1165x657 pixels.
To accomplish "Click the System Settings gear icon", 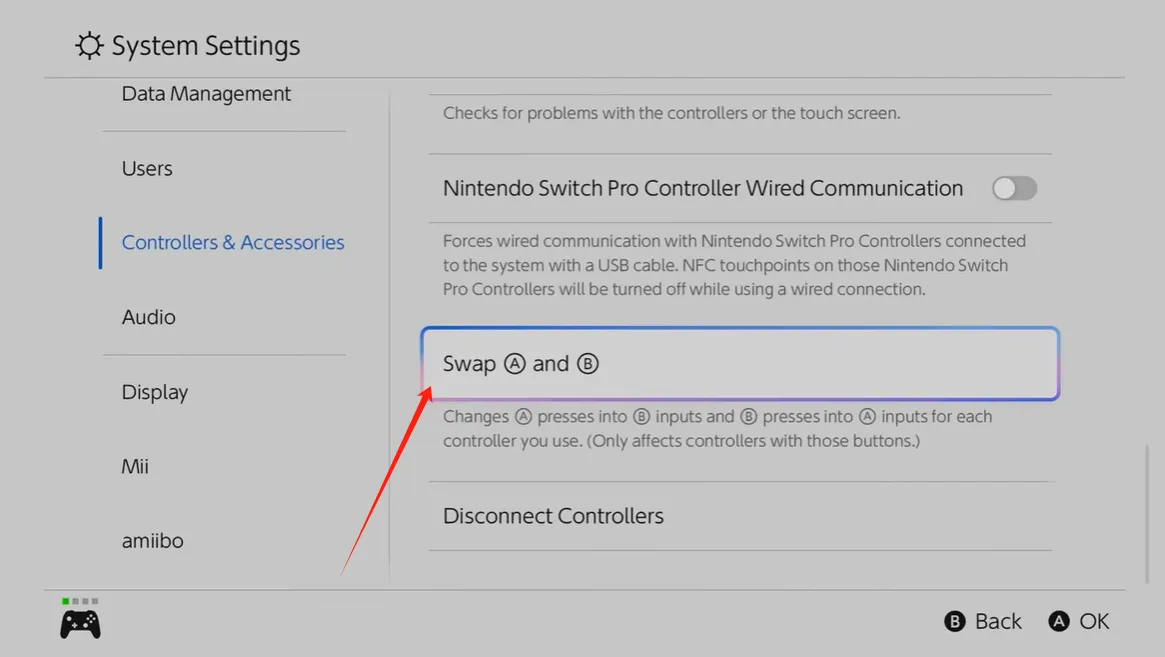I will pos(89,46).
